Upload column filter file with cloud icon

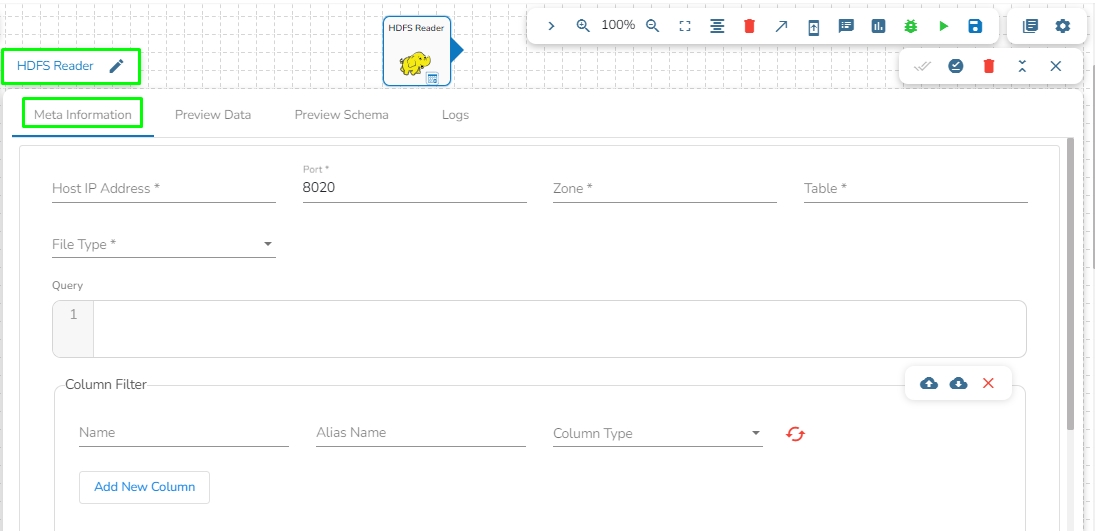[x=929, y=383]
